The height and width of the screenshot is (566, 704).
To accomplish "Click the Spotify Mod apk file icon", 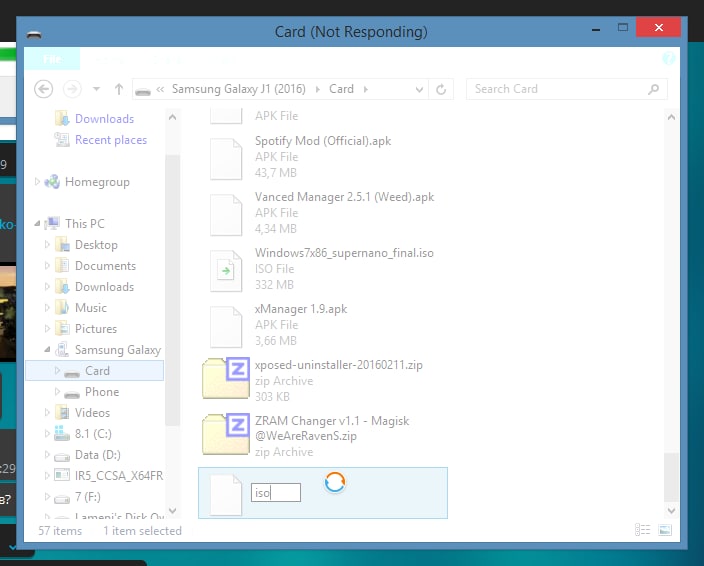I will click(x=226, y=159).
